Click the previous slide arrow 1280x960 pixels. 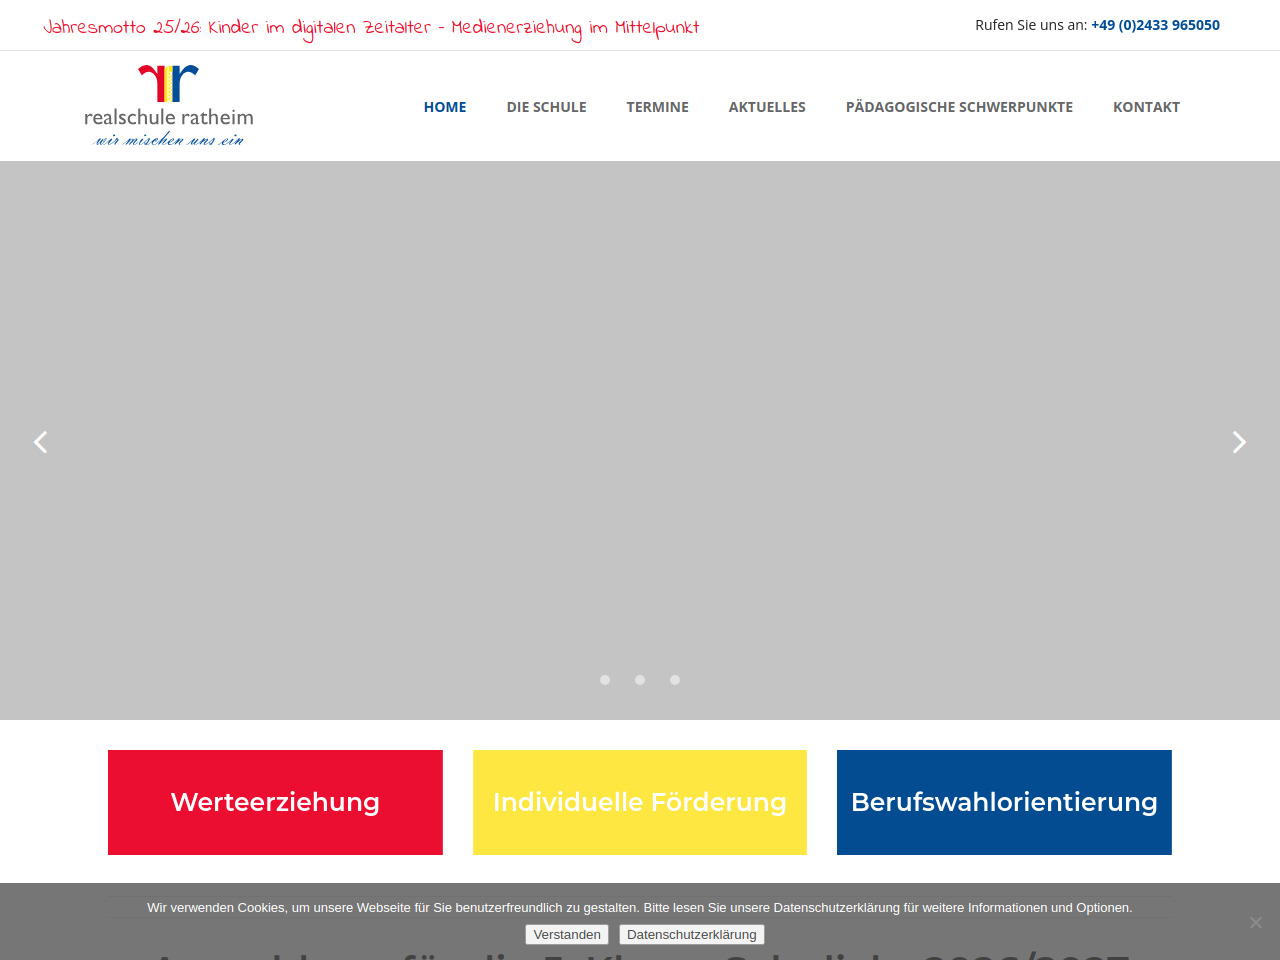coord(40,442)
